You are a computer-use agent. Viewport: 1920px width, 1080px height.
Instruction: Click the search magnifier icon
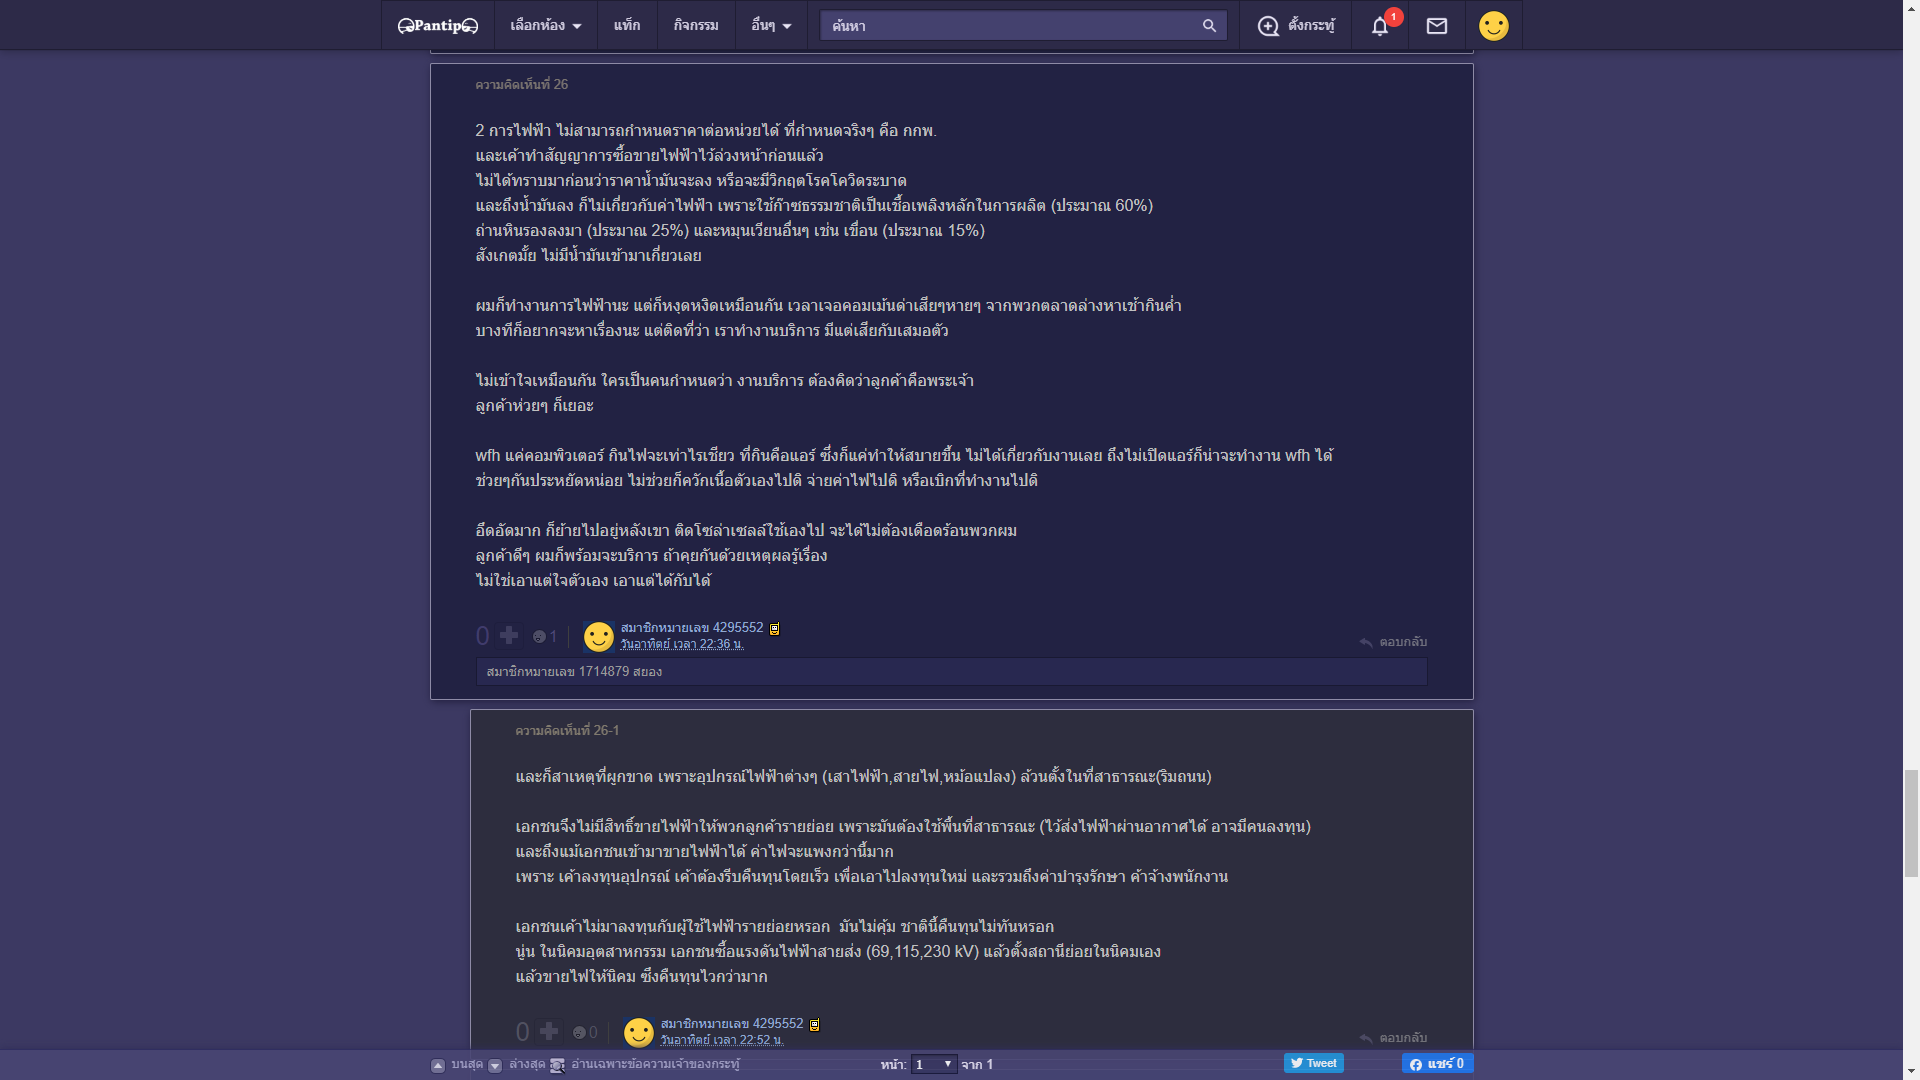[1209, 26]
